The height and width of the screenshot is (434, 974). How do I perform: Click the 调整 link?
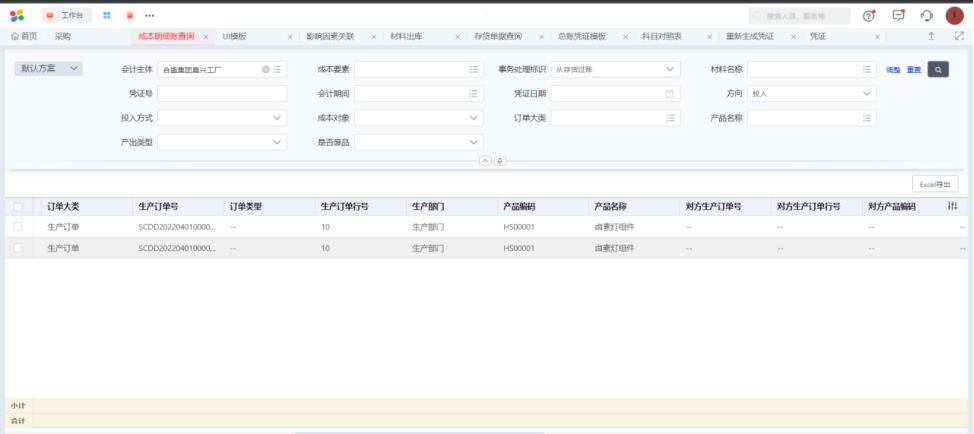point(893,70)
